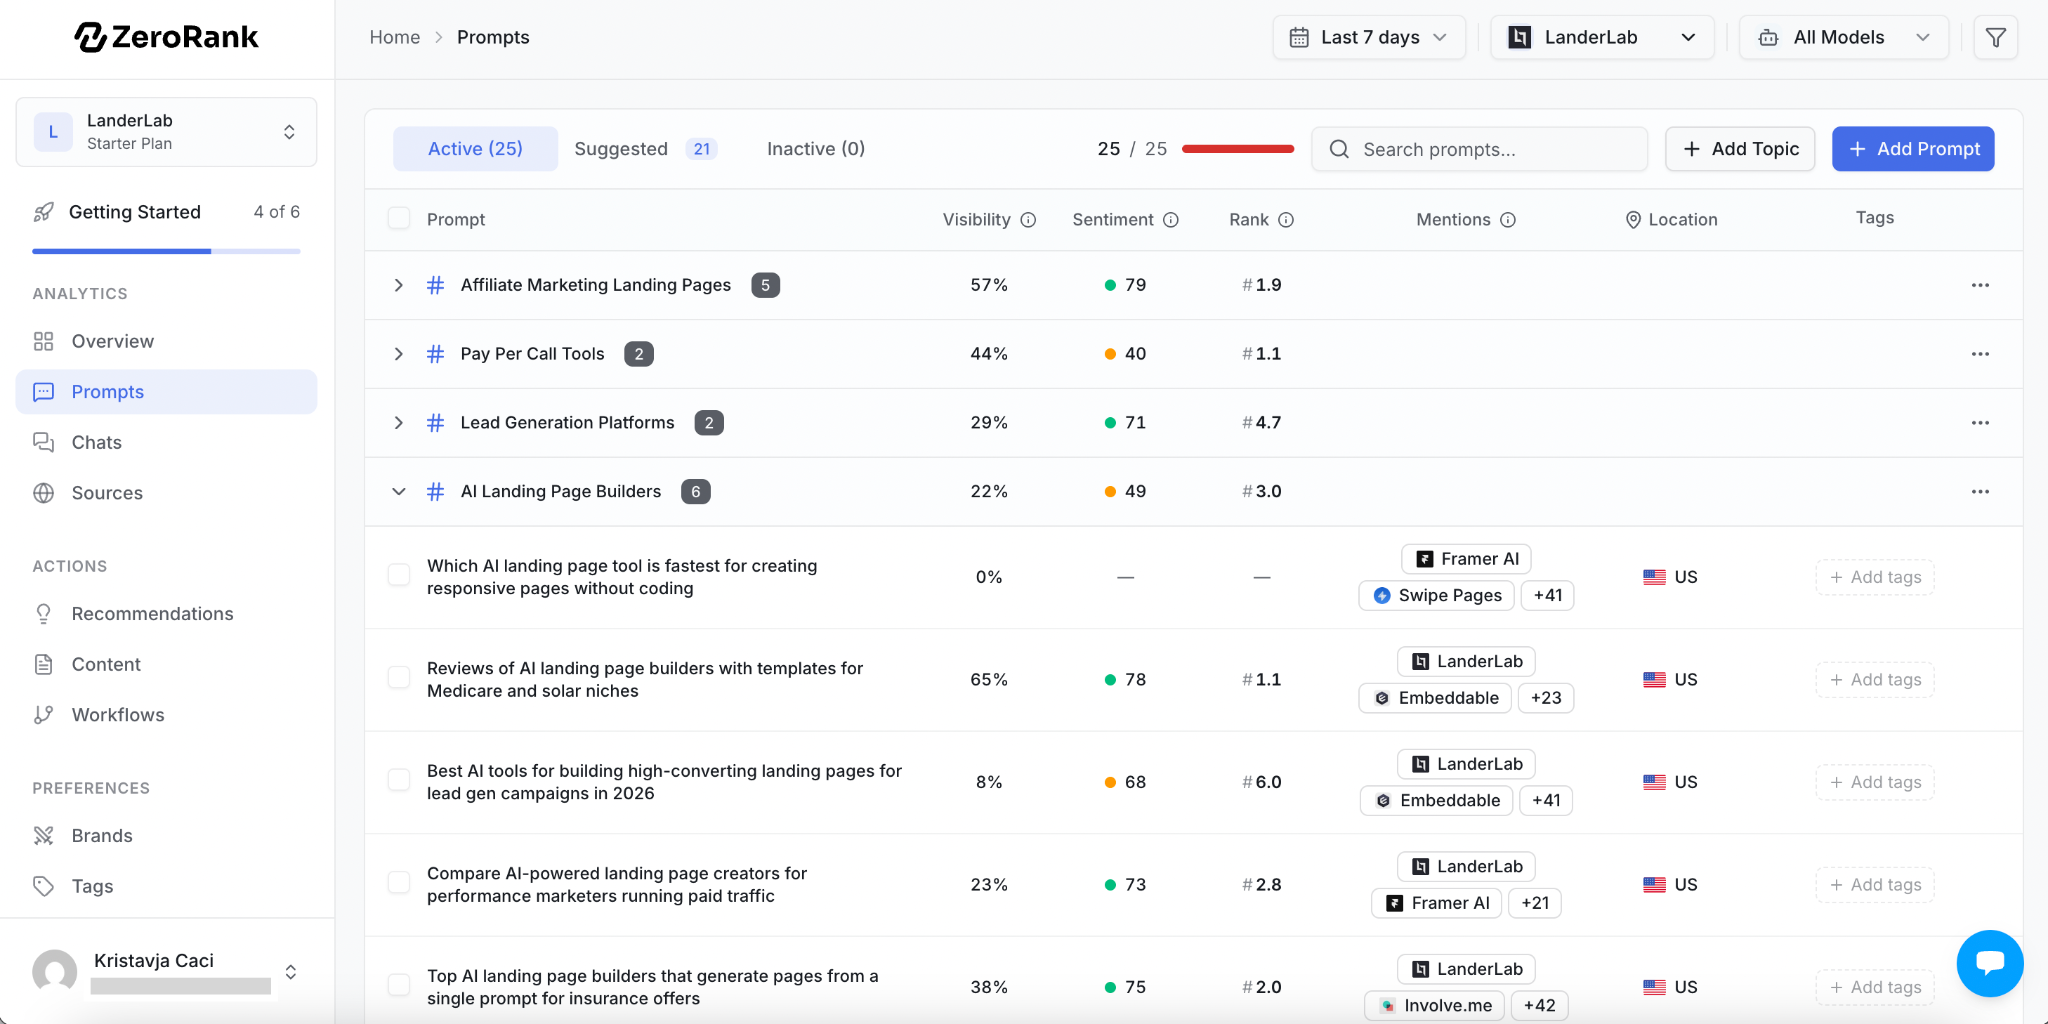The width and height of the screenshot is (2048, 1024).
Task: Click the Getting Started progress bar
Action: [166, 251]
